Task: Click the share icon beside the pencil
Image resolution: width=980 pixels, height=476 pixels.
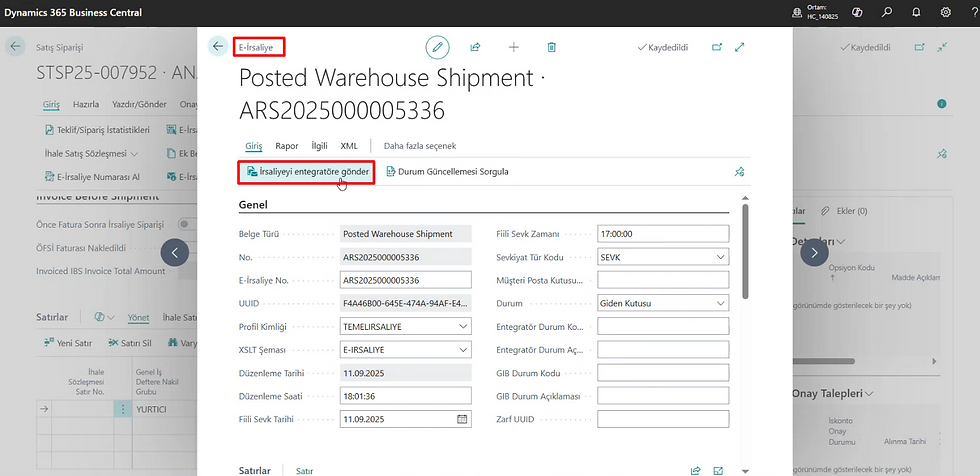Action: pyautogui.click(x=476, y=47)
